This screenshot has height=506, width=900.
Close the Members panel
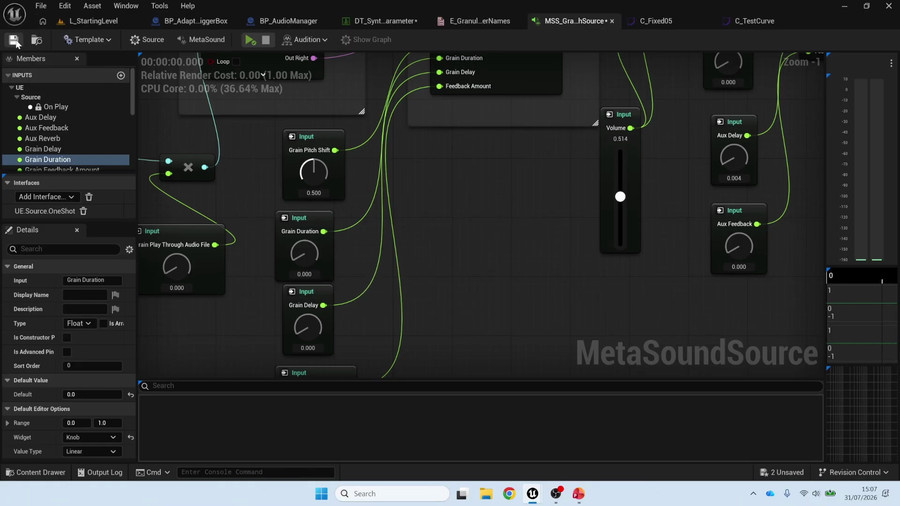pos(77,59)
